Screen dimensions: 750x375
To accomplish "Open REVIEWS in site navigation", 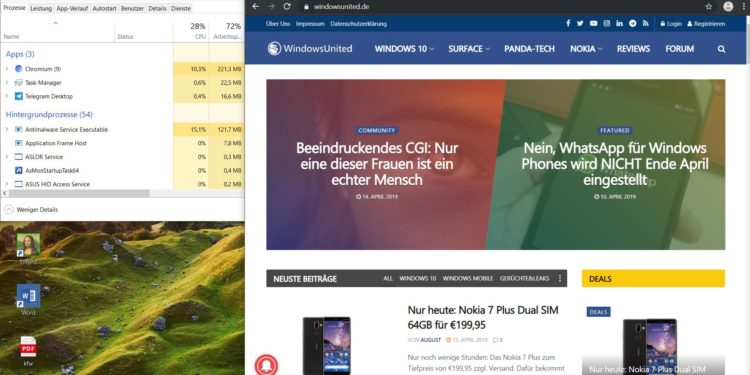I will (x=633, y=49).
